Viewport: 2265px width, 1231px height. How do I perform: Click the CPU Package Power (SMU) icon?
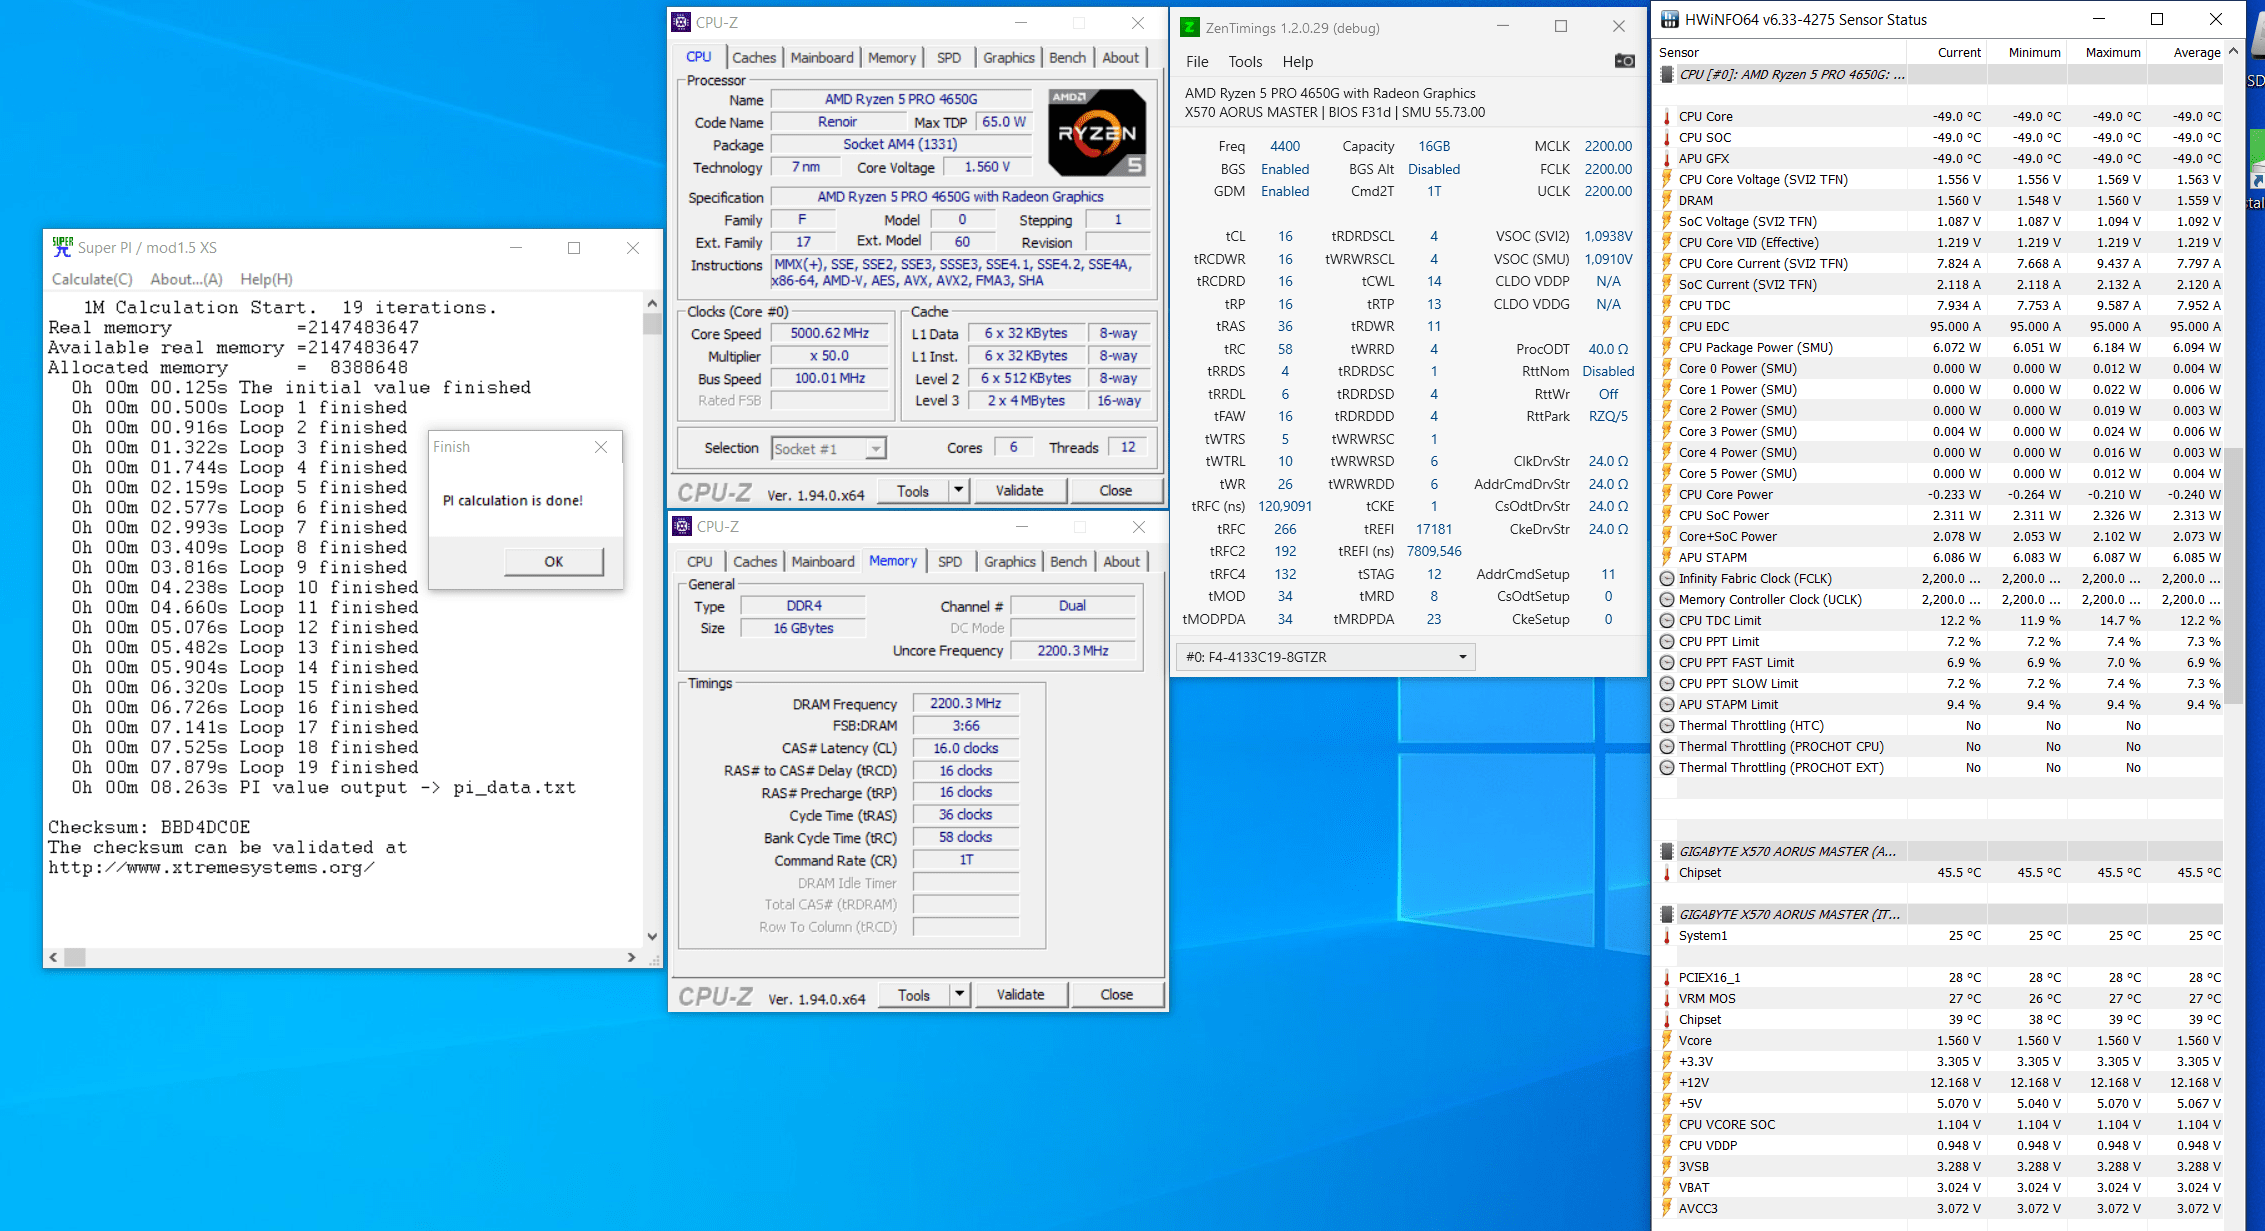point(1667,348)
